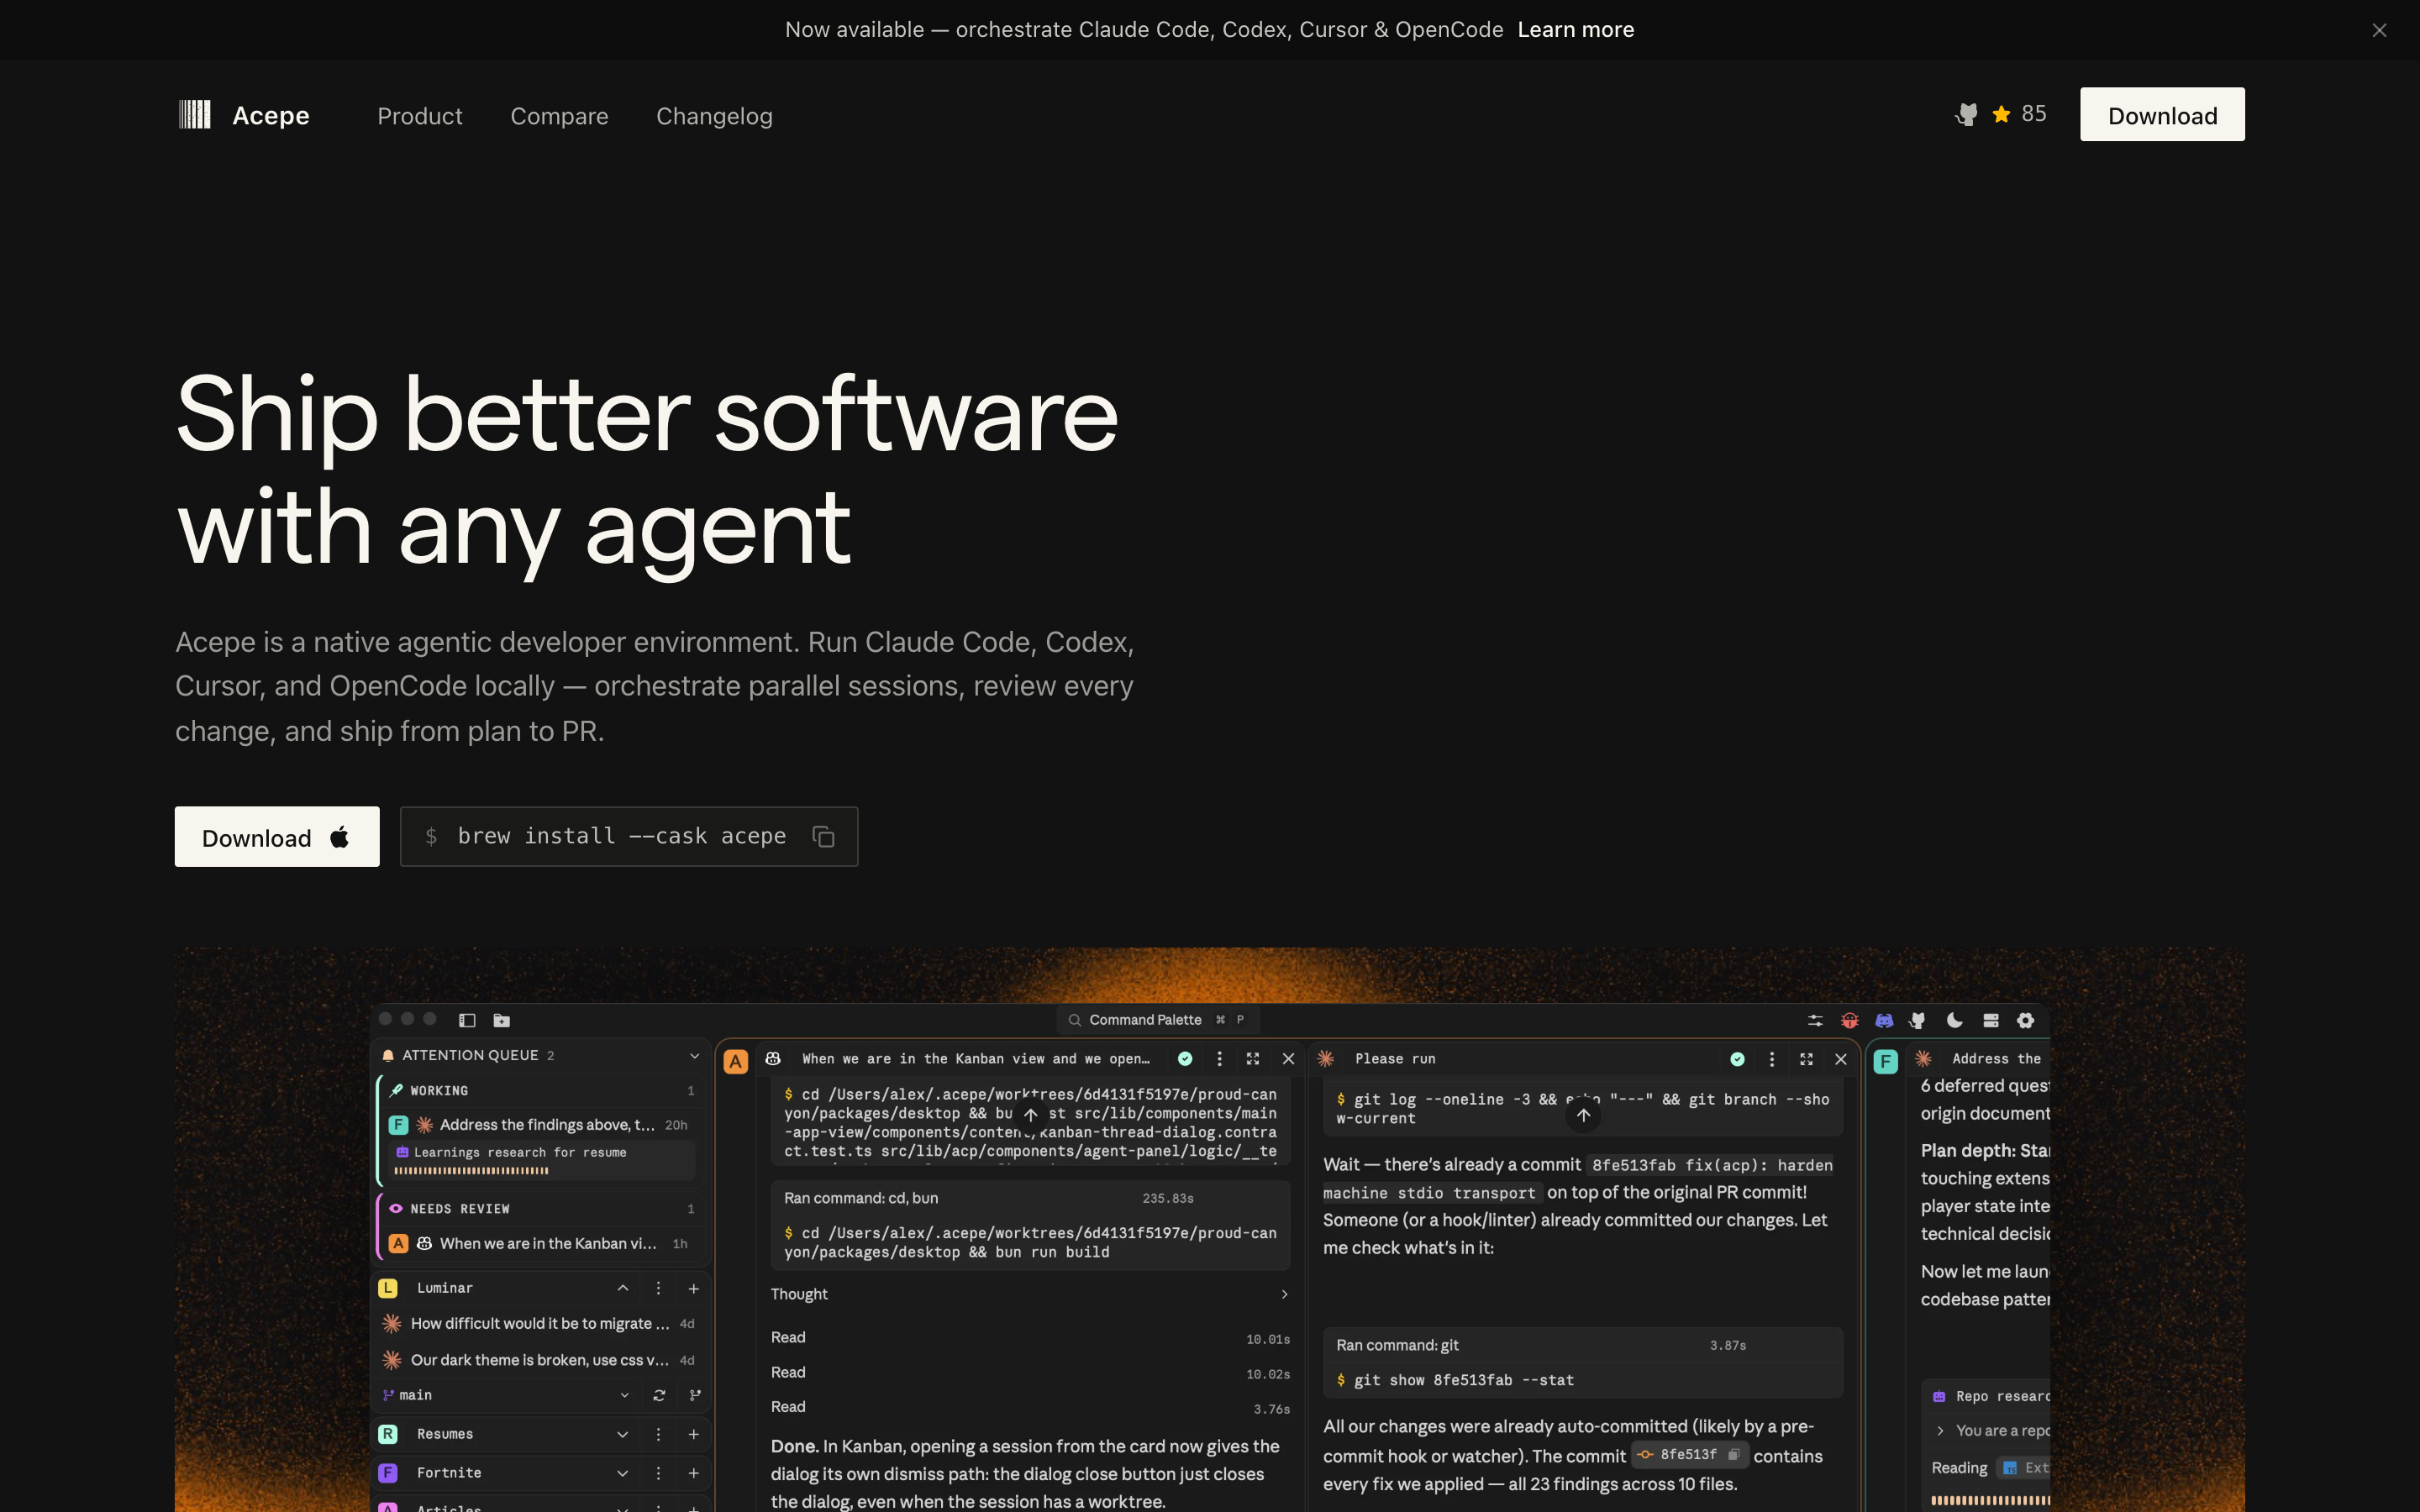2420x1512 pixels.
Task: Click the 'Ran command: git' row
Action: tap(1583, 1345)
